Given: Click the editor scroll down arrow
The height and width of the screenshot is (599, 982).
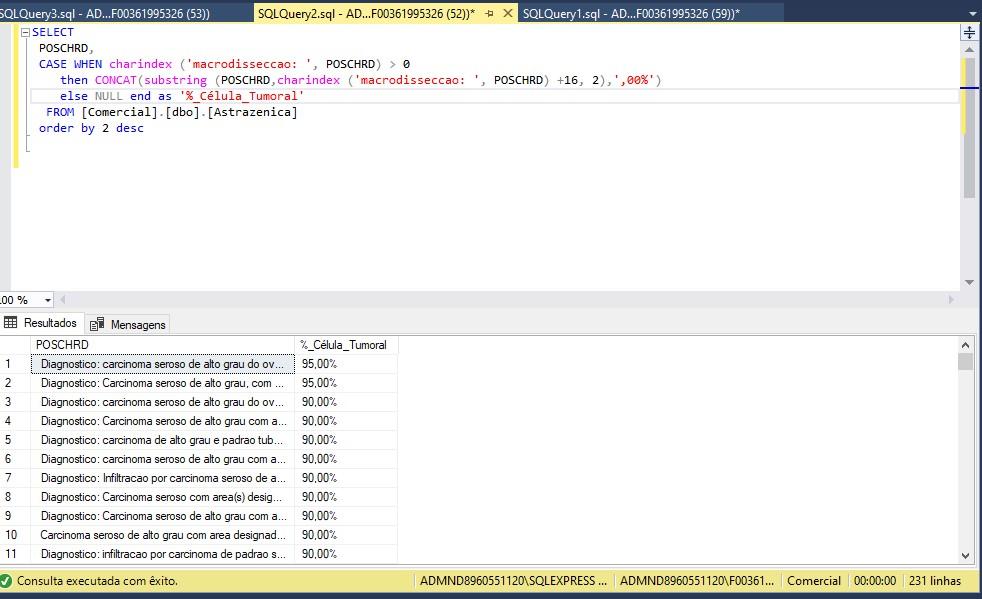Looking at the screenshot, I should pos(969,283).
